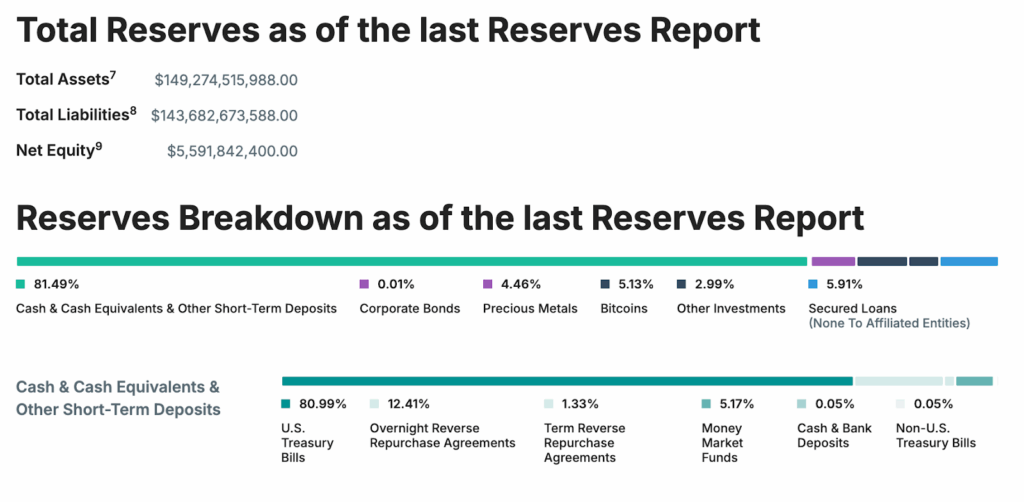This screenshot has height=502, width=1024.
Task: Select the purple Precious Metals legend square
Action: click(x=488, y=284)
